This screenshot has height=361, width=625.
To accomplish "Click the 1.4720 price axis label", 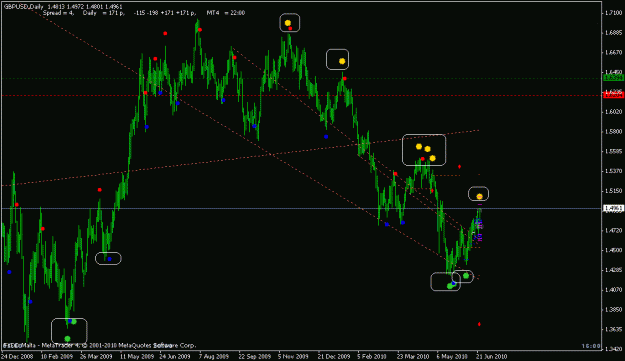I will (x=613, y=230).
